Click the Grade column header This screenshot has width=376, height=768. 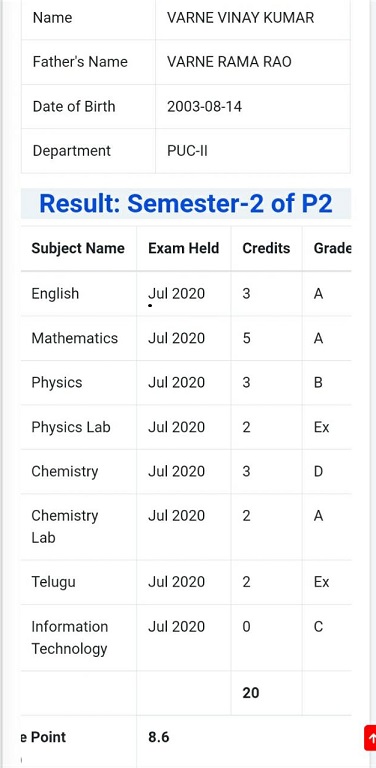pos(332,248)
